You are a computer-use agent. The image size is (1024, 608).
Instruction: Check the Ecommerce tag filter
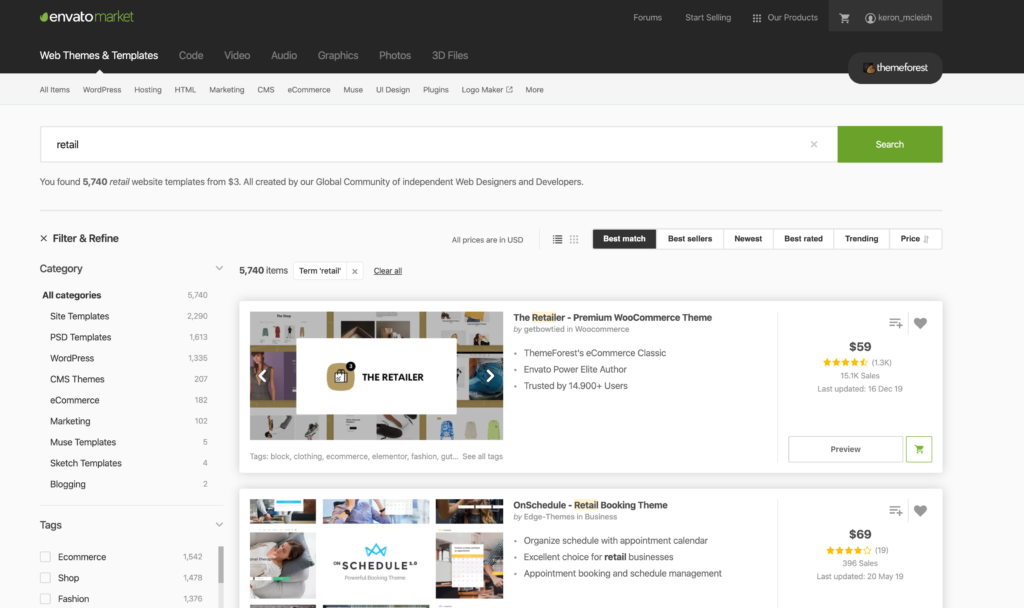click(45, 557)
